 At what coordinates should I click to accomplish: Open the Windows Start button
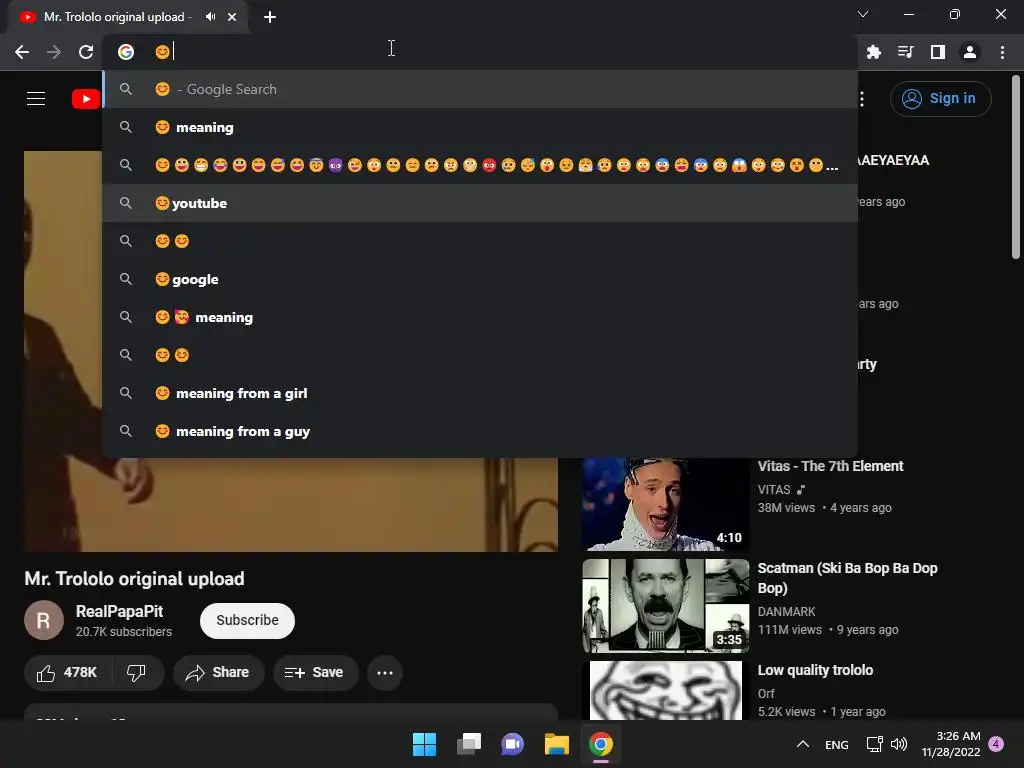click(x=424, y=744)
